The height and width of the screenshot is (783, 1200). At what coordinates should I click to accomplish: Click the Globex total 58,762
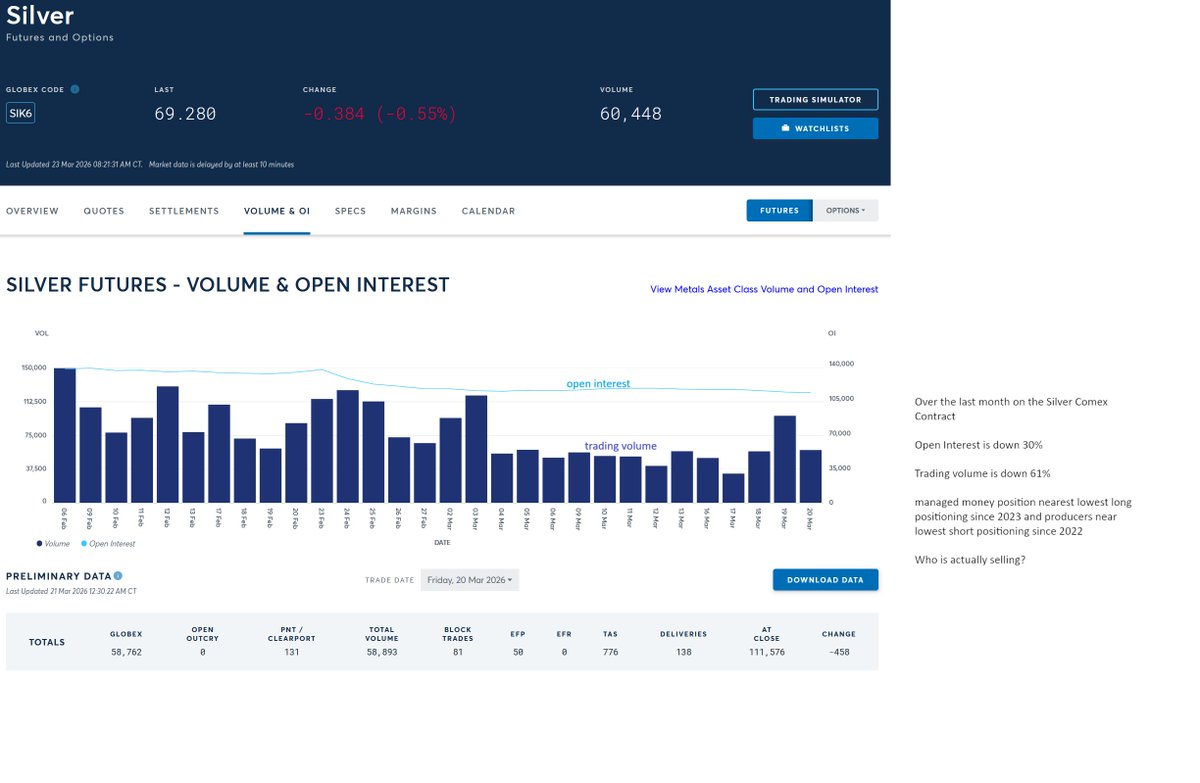(x=126, y=652)
